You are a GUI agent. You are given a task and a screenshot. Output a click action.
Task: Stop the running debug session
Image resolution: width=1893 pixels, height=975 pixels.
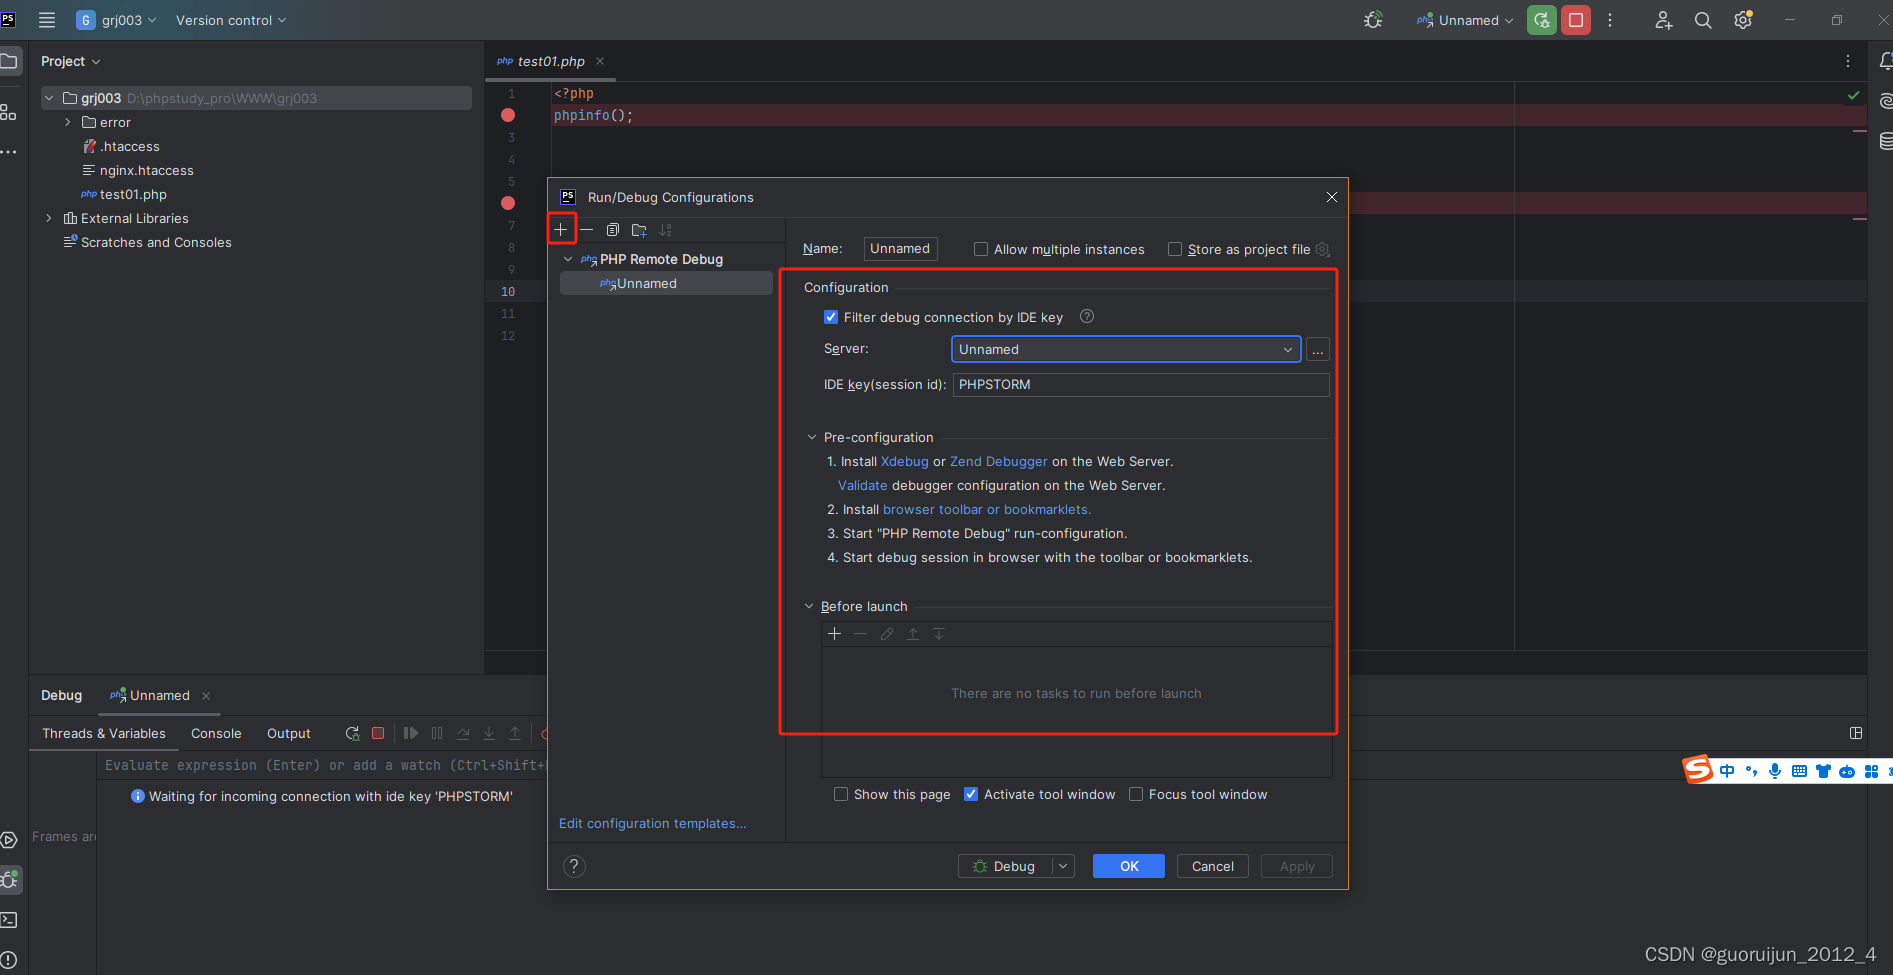(x=1576, y=20)
